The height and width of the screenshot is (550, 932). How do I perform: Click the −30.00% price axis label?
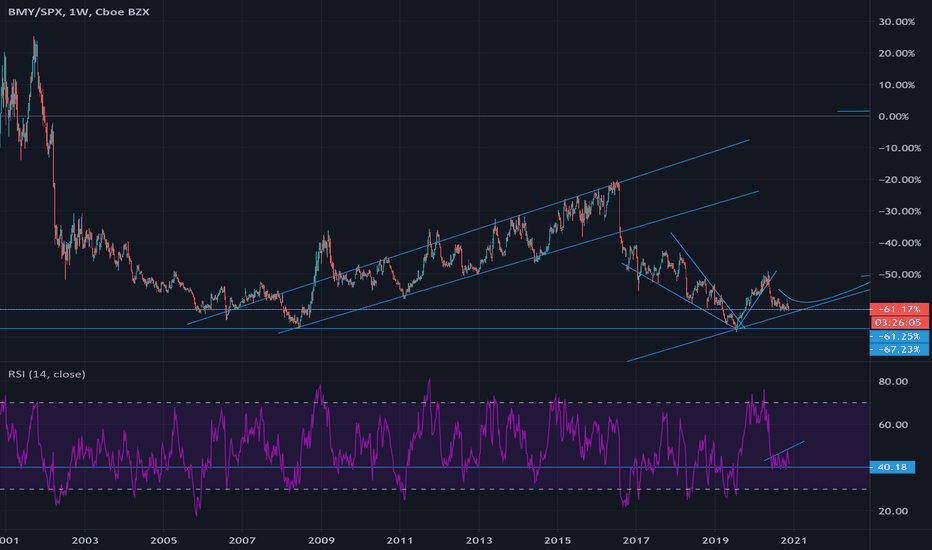pos(900,211)
